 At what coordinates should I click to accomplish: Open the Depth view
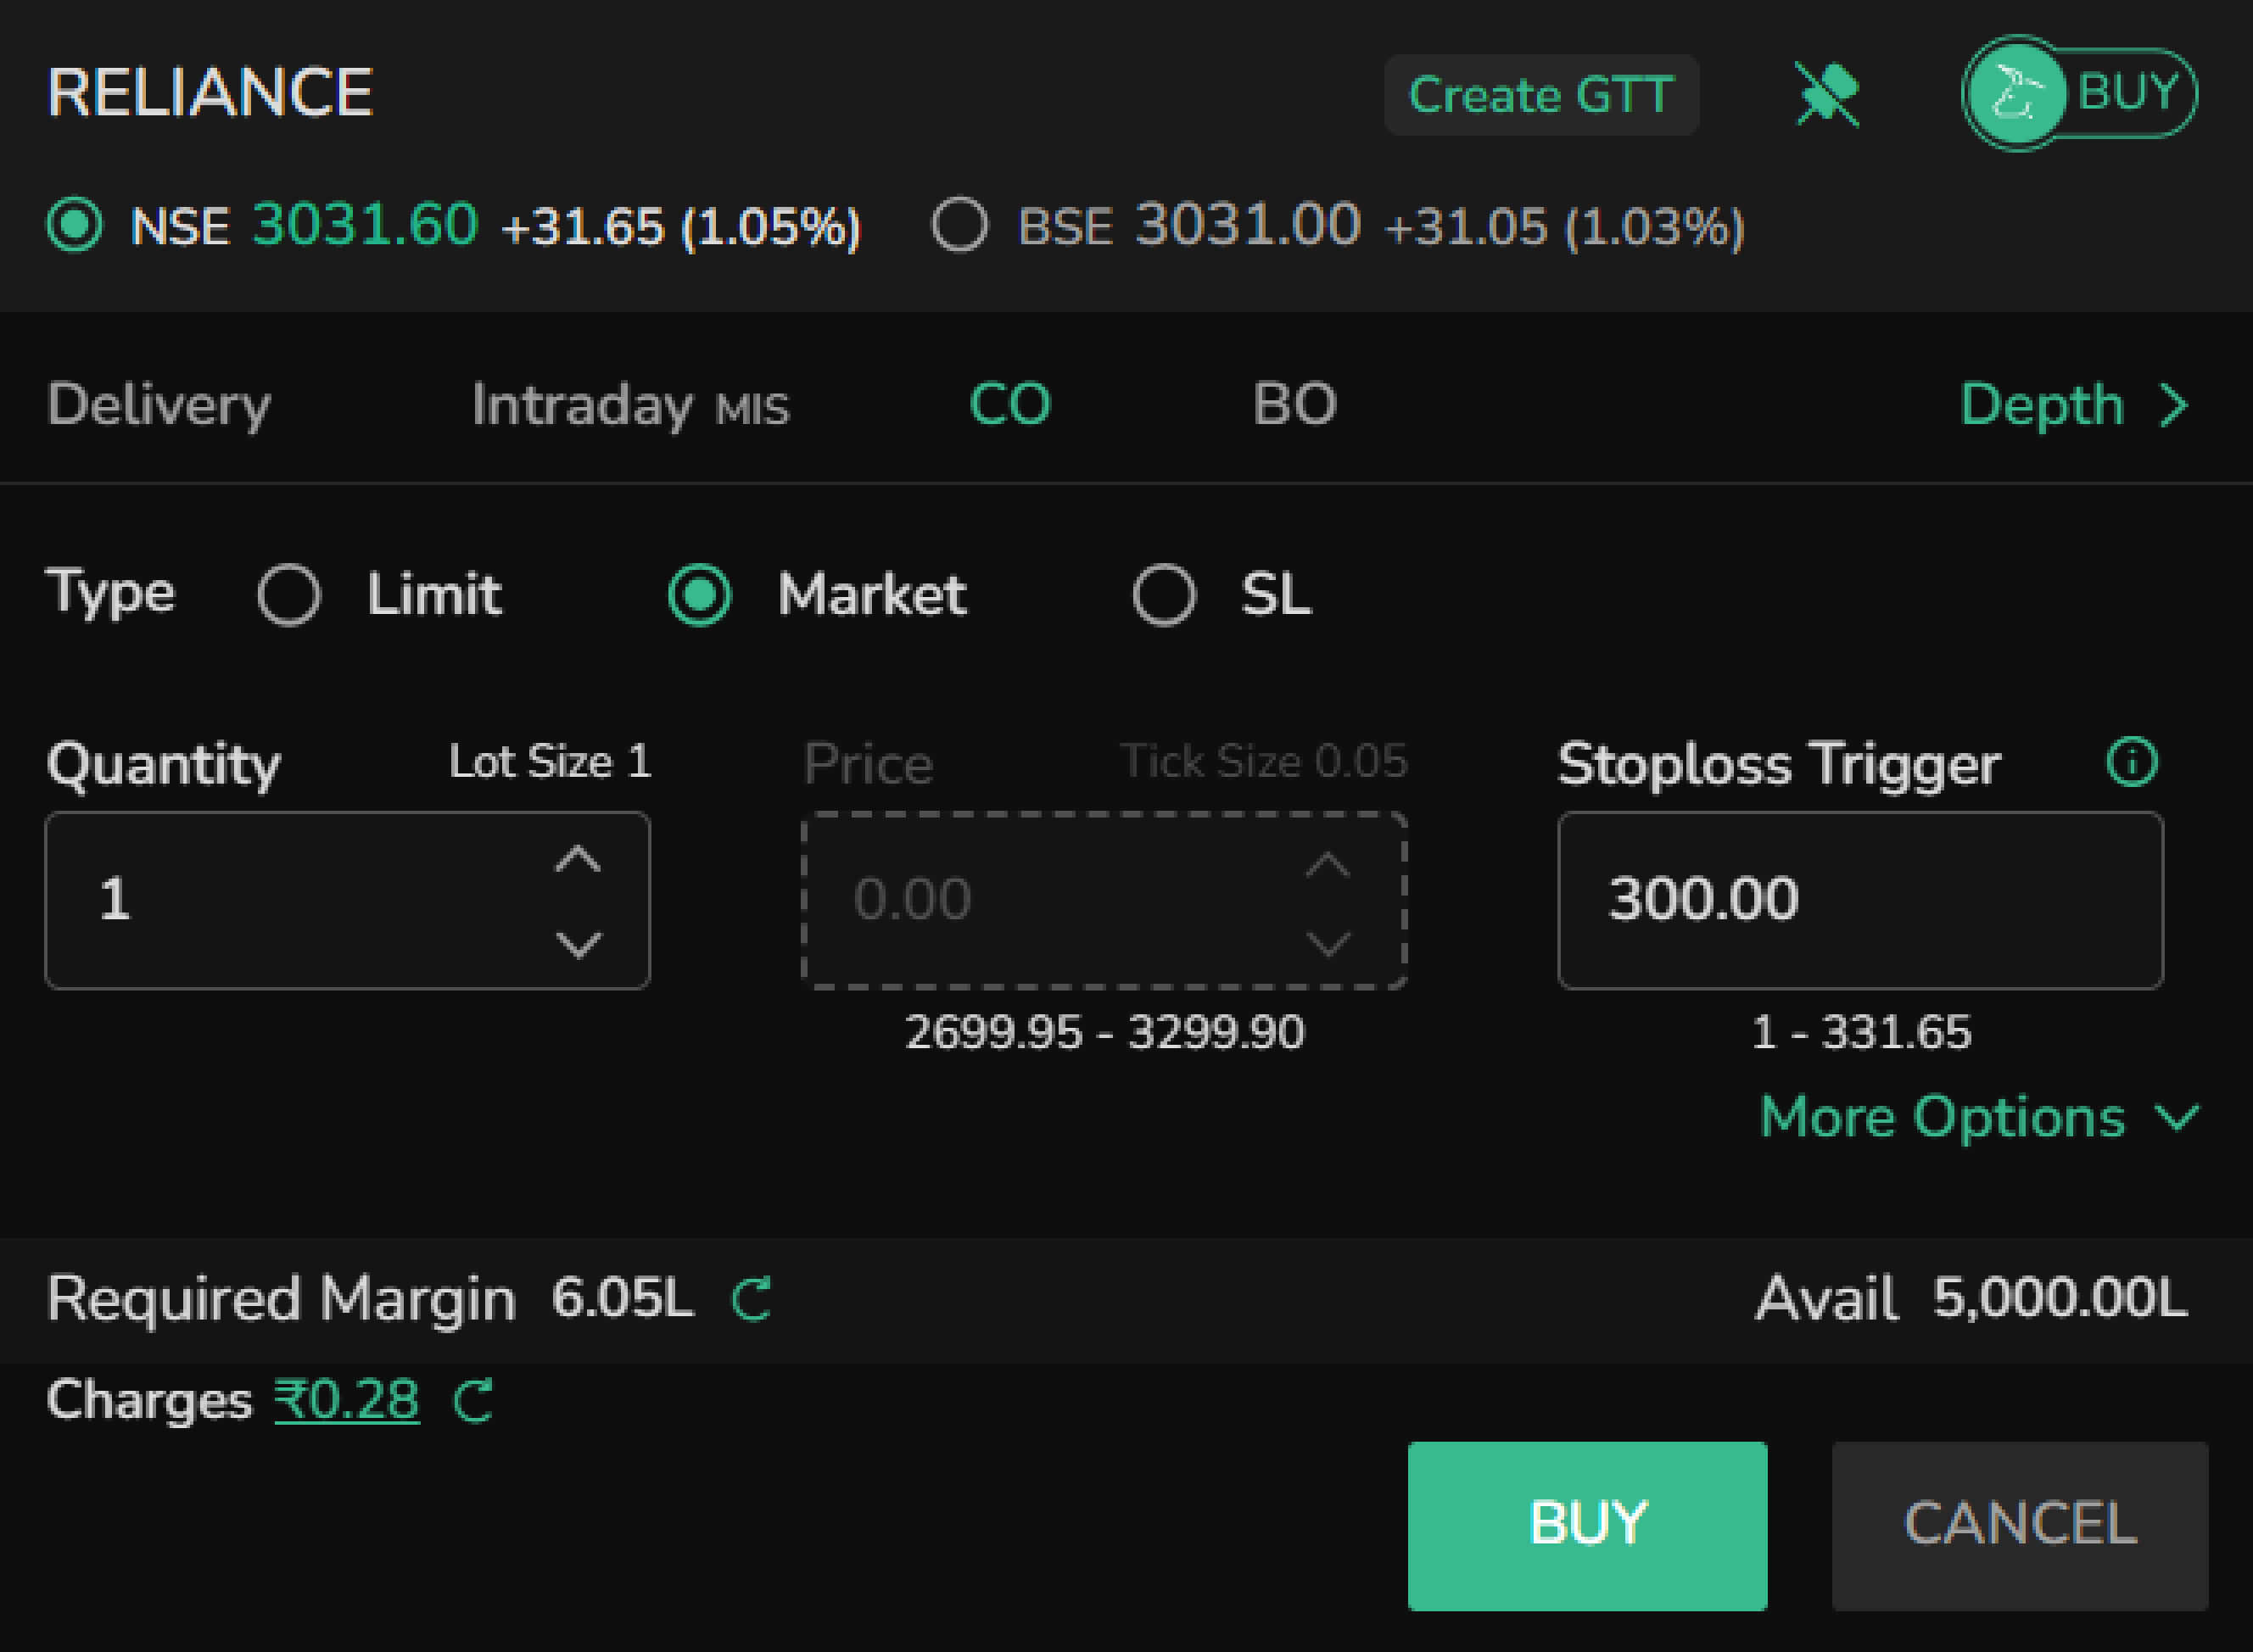(2076, 405)
